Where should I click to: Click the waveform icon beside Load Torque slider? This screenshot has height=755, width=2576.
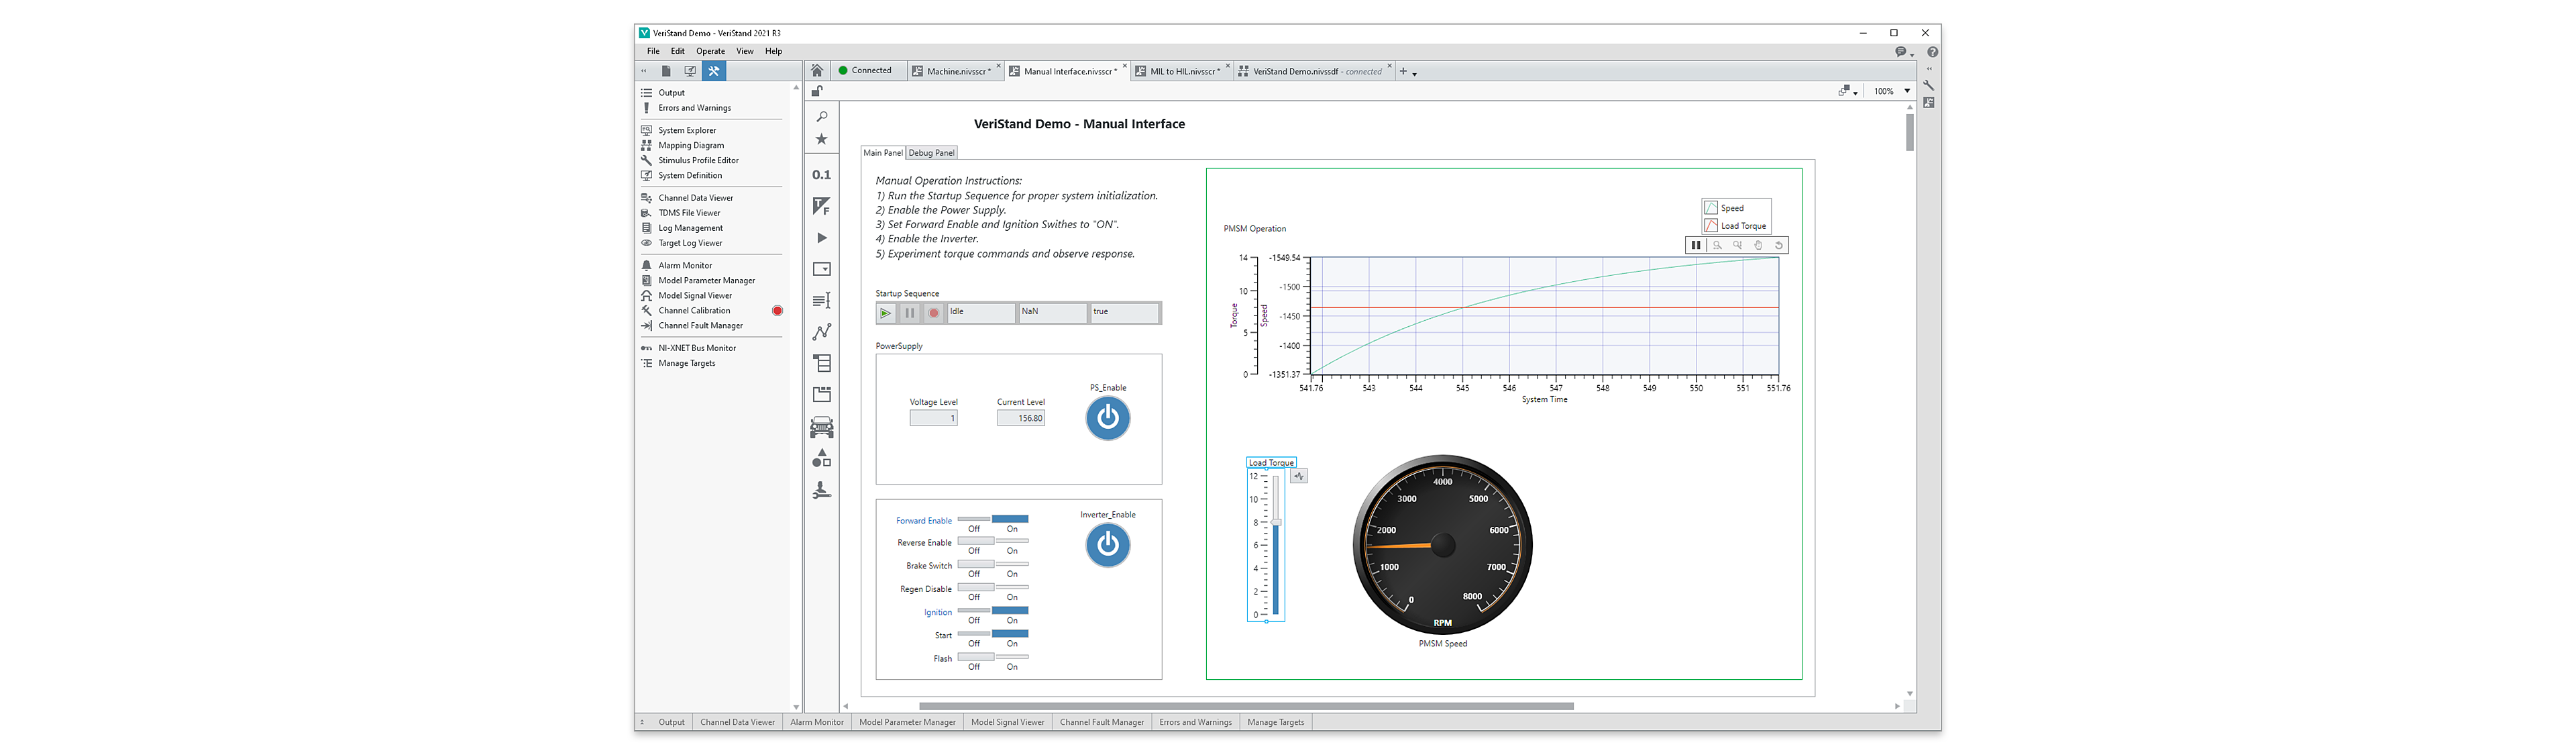pyautogui.click(x=1299, y=477)
